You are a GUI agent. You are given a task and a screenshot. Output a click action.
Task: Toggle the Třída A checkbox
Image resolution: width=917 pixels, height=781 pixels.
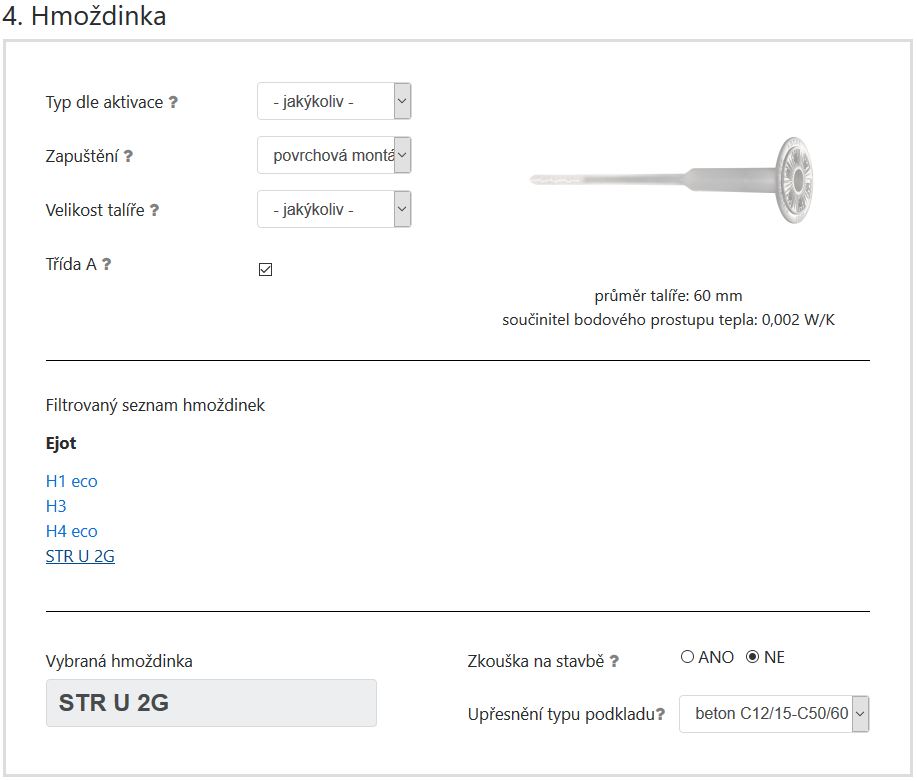266,269
